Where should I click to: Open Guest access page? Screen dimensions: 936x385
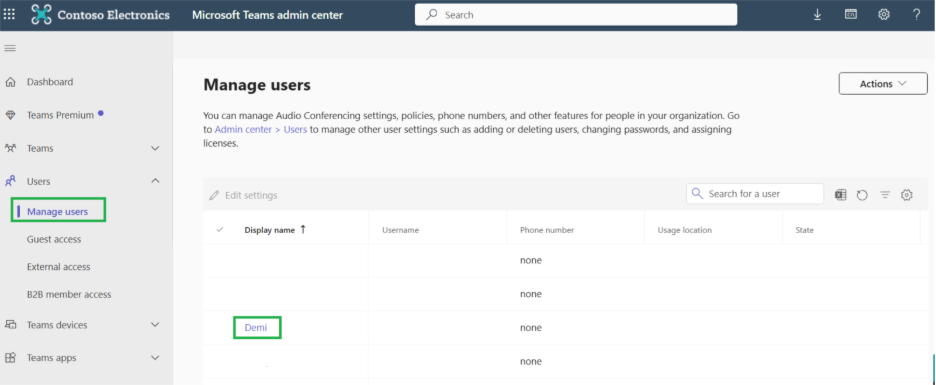[54, 239]
